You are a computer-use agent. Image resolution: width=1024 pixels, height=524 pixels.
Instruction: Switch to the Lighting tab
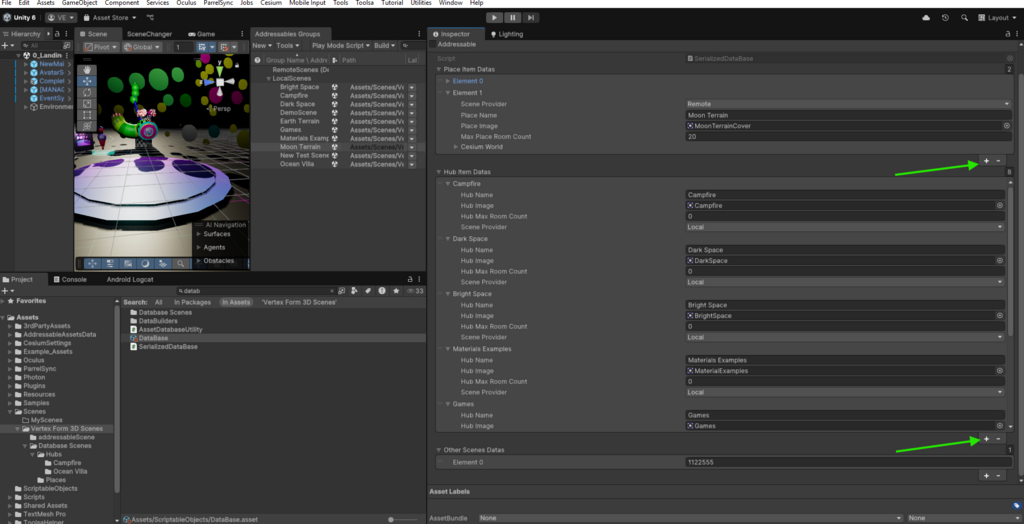click(x=506, y=34)
